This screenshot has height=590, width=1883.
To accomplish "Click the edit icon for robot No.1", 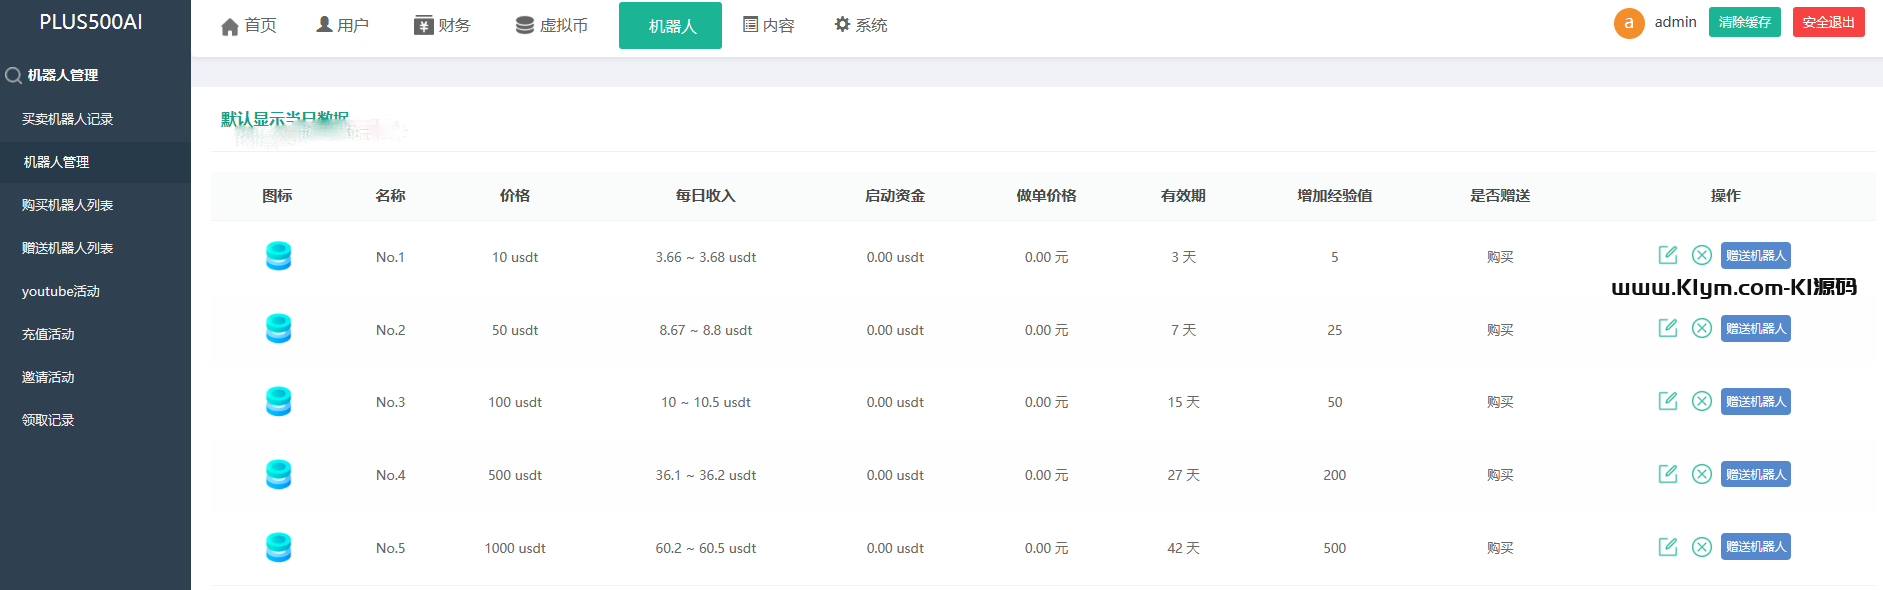I will tap(1667, 255).
